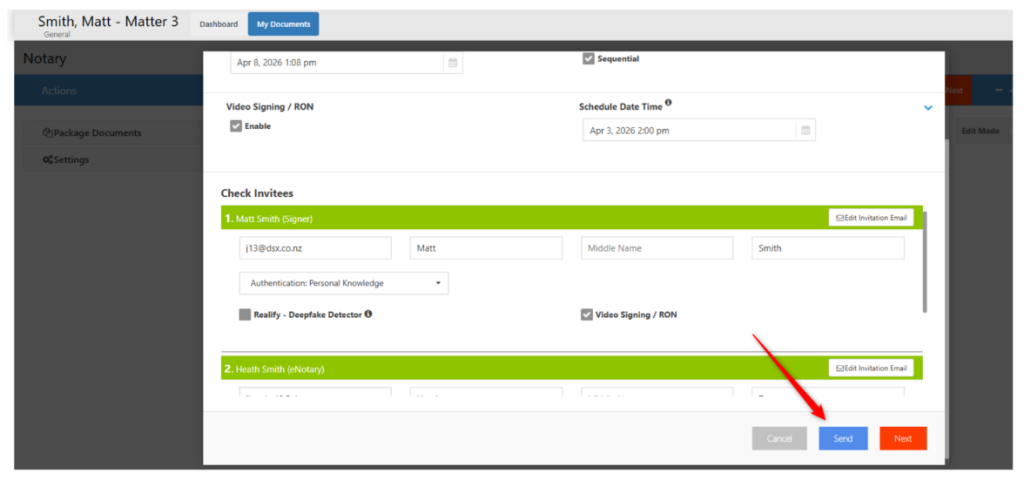Image resolution: width=1024 pixels, height=480 pixels.
Task: Collapse section using blue chevron arrow
Action: tap(928, 108)
